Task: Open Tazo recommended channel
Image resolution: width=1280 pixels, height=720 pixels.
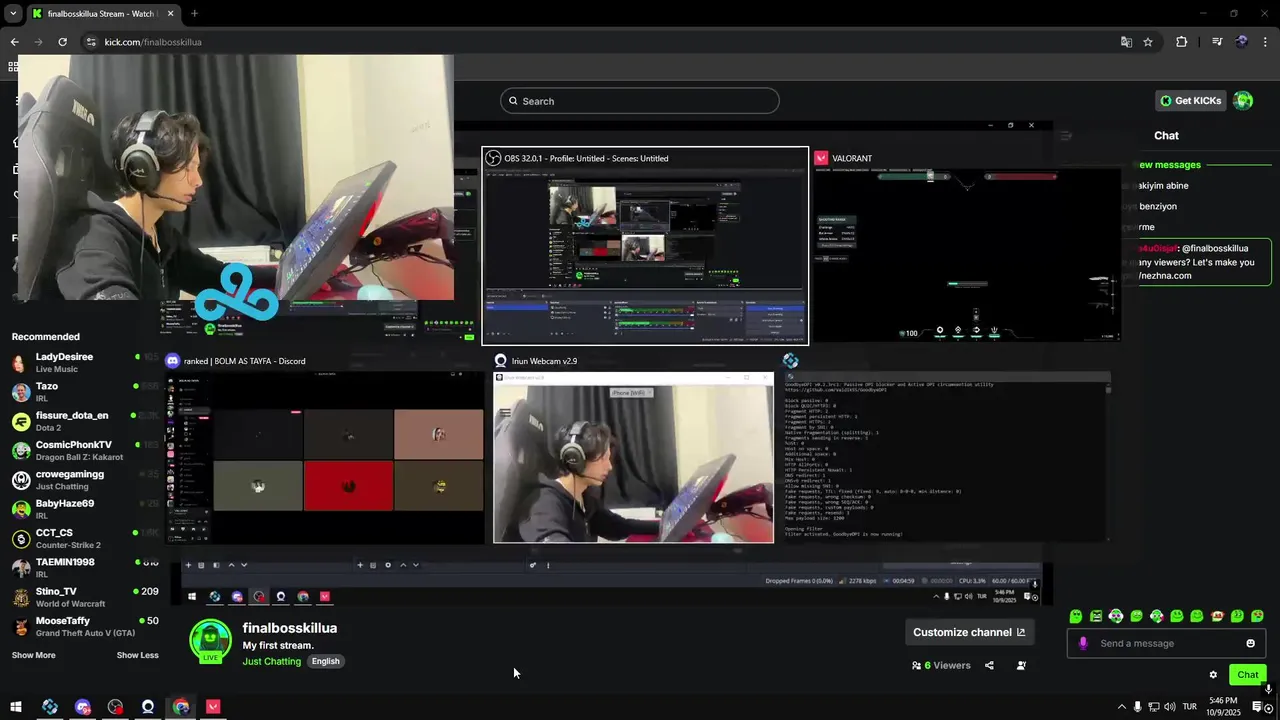Action: coord(86,391)
